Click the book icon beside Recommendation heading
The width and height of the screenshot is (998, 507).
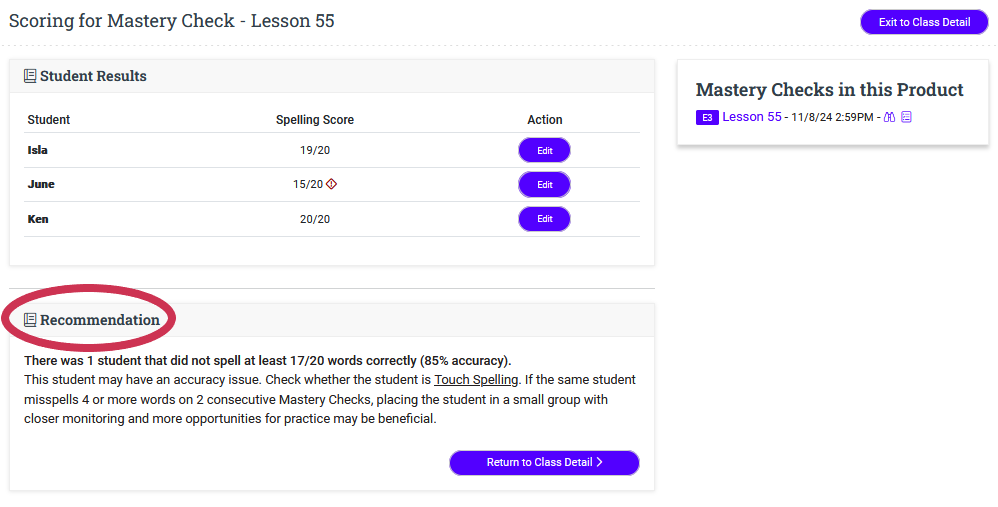[30, 320]
